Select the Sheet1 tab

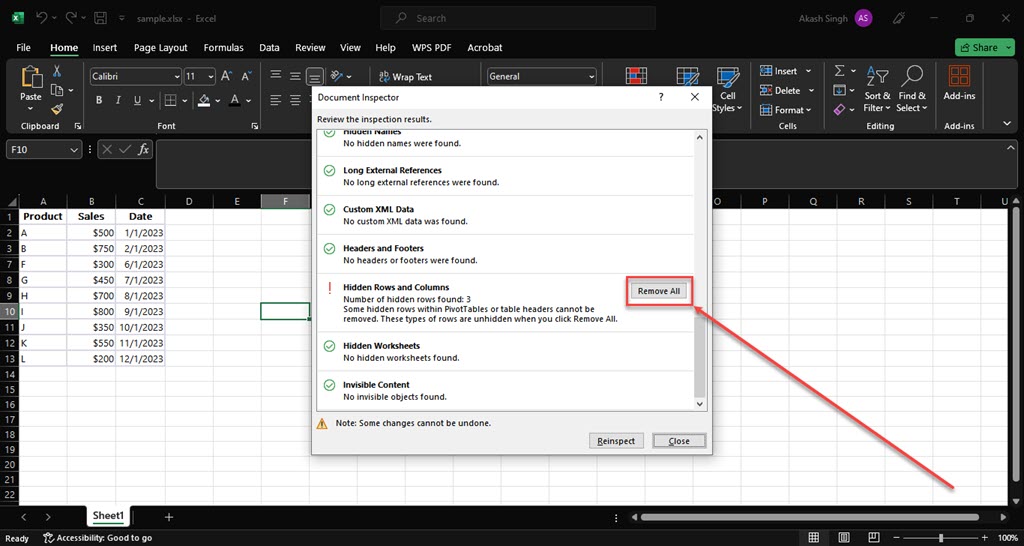click(108, 515)
